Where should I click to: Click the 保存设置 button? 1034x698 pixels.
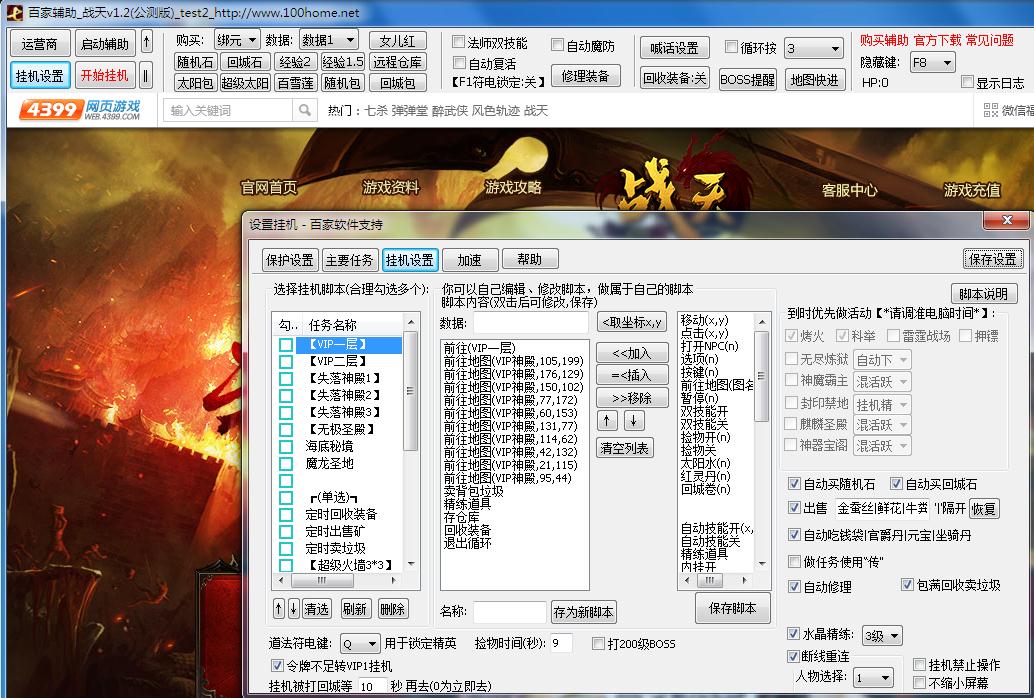(x=993, y=259)
